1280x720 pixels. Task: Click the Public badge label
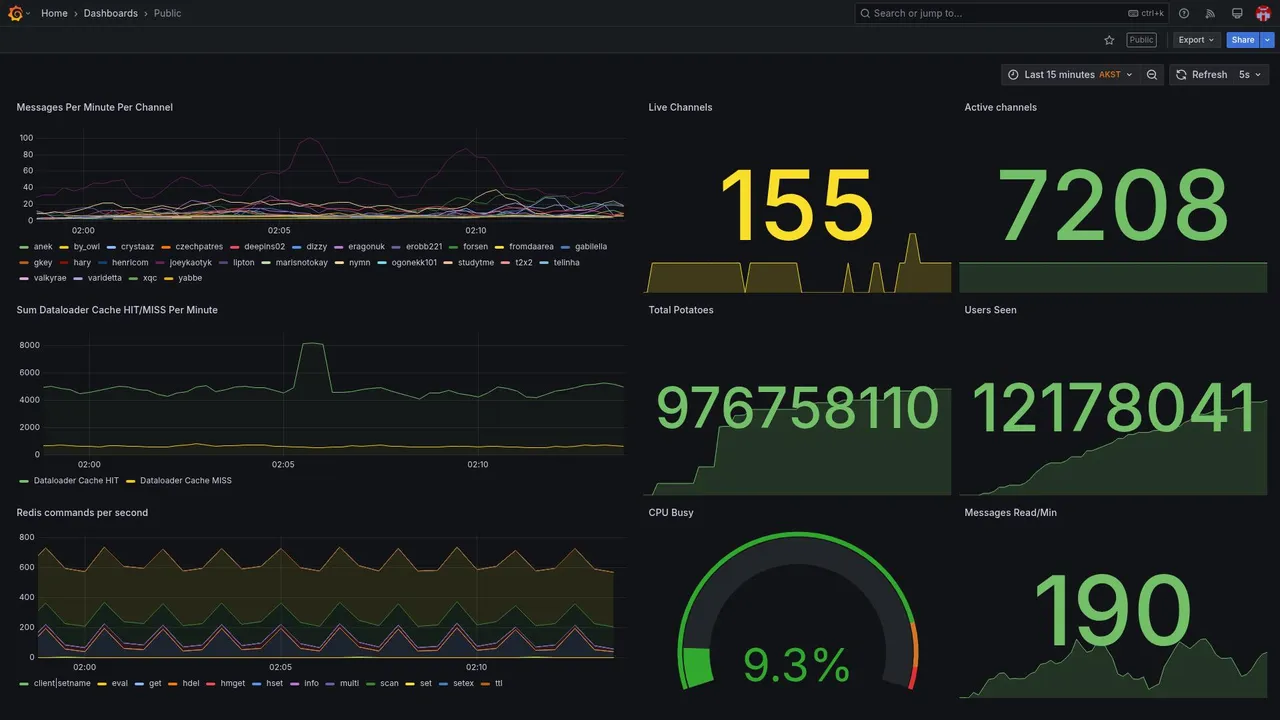coord(1141,40)
